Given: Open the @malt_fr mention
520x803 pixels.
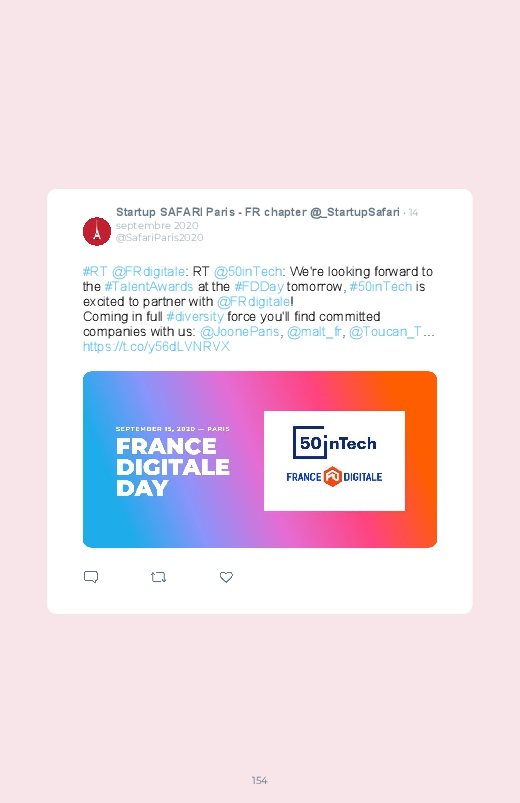Looking at the screenshot, I should [x=314, y=332].
